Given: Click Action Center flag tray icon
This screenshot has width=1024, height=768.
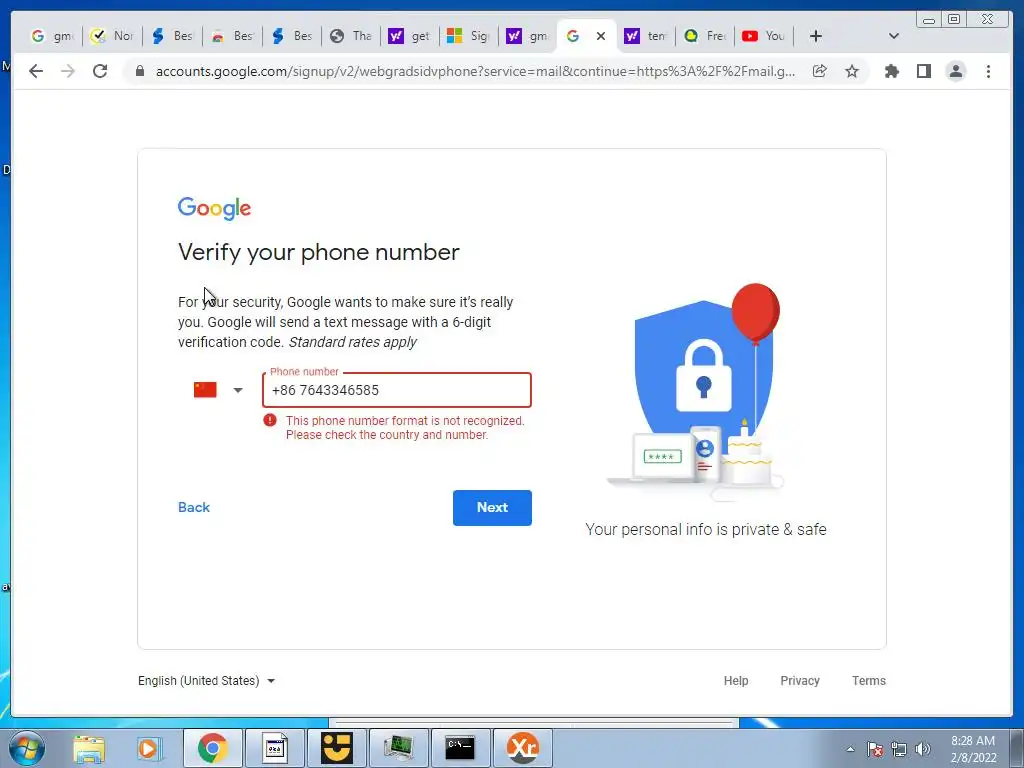Looking at the screenshot, I should coord(874,749).
